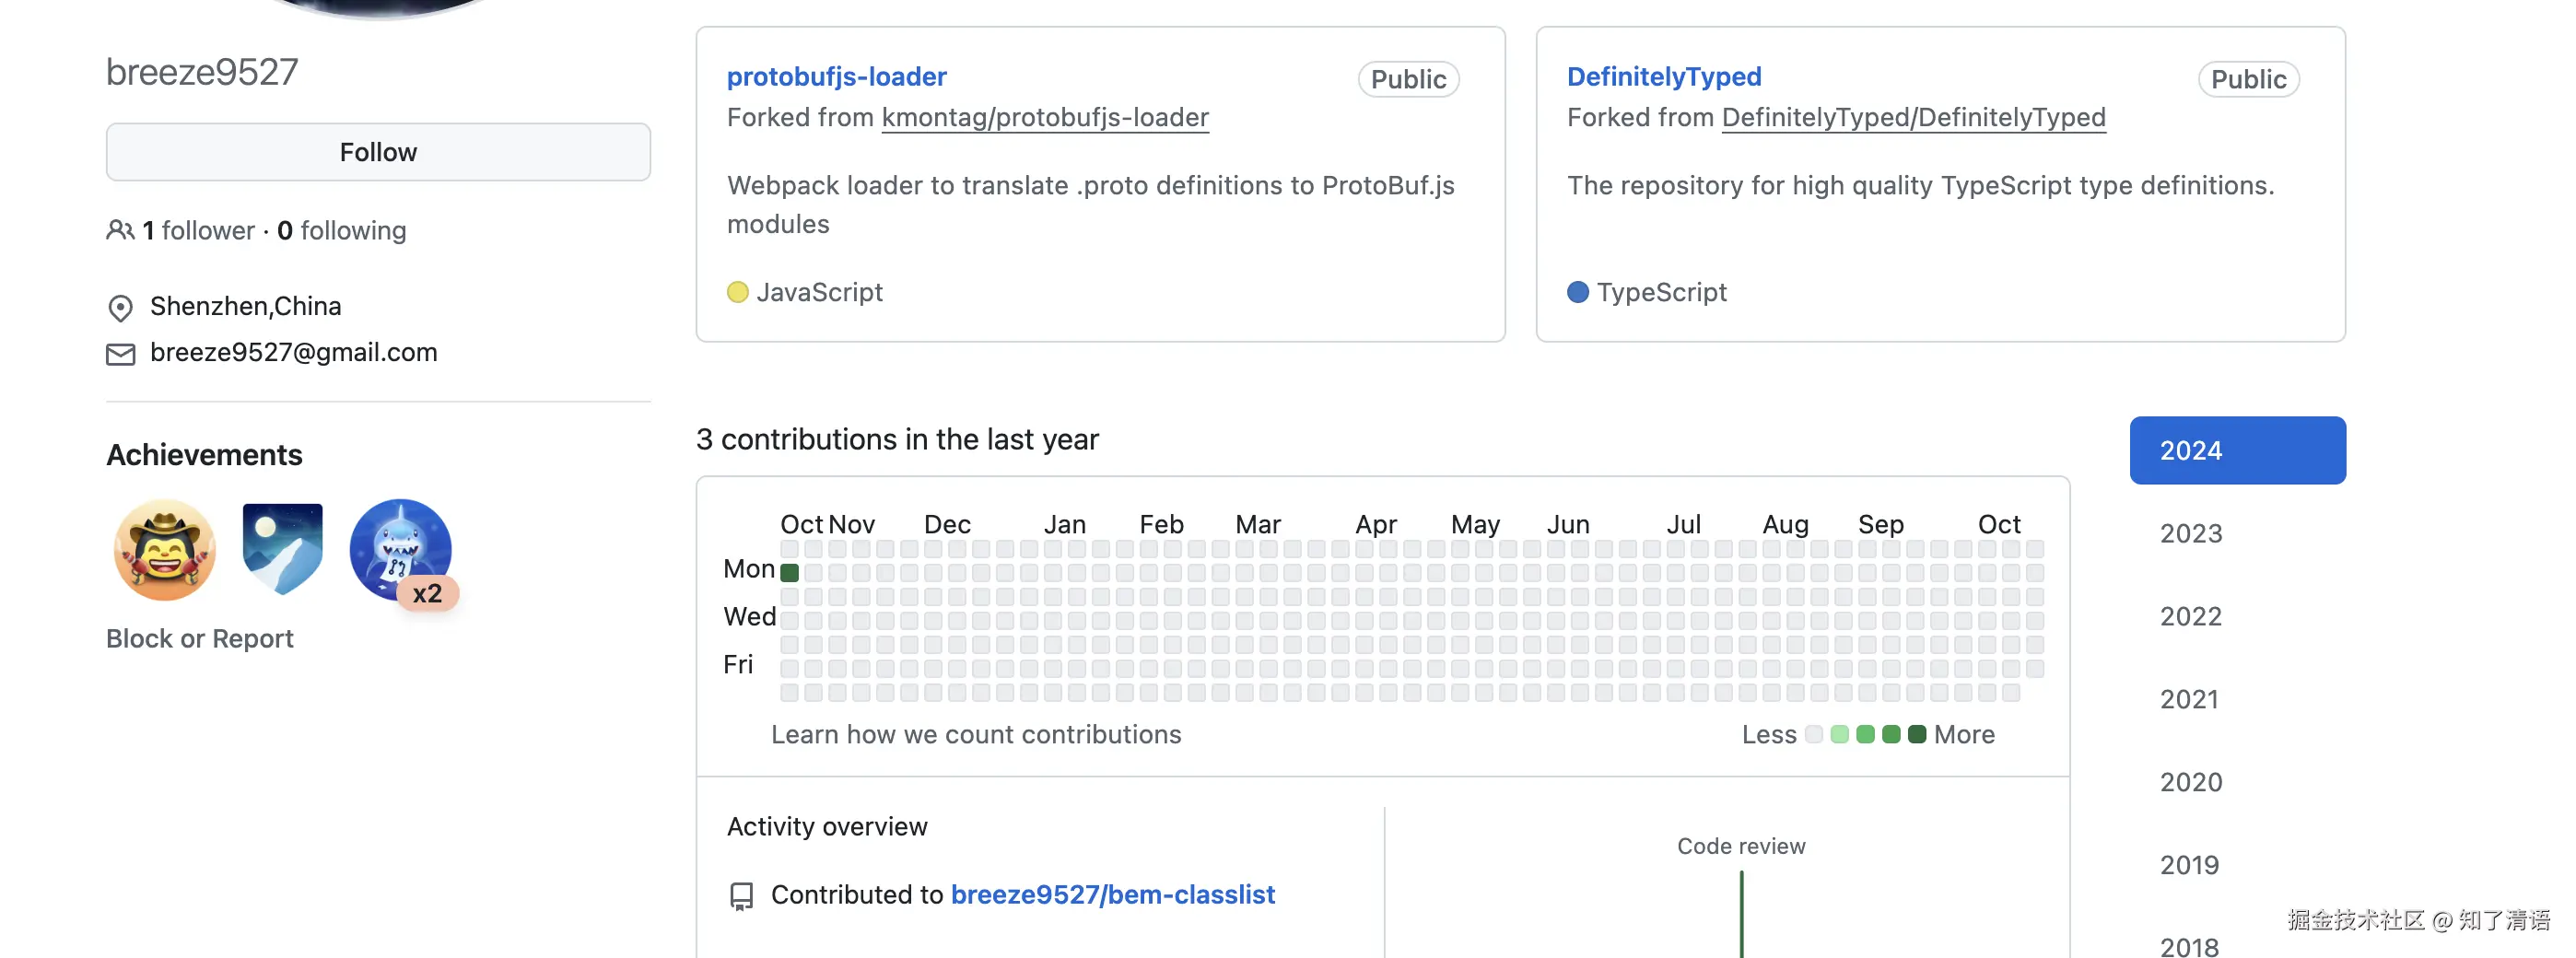Image resolution: width=2576 pixels, height=958 pixels.
Task: Click the yellow JavaScript language dot
Action: 738,292
